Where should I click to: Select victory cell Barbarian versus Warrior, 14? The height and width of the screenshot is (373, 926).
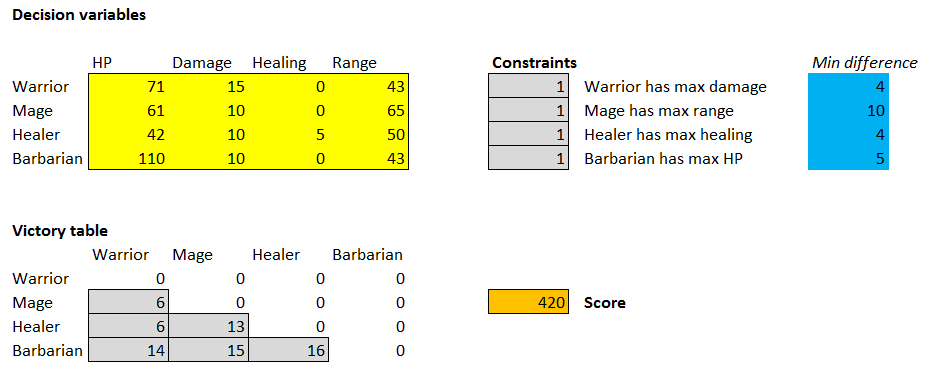pos(129,350)
